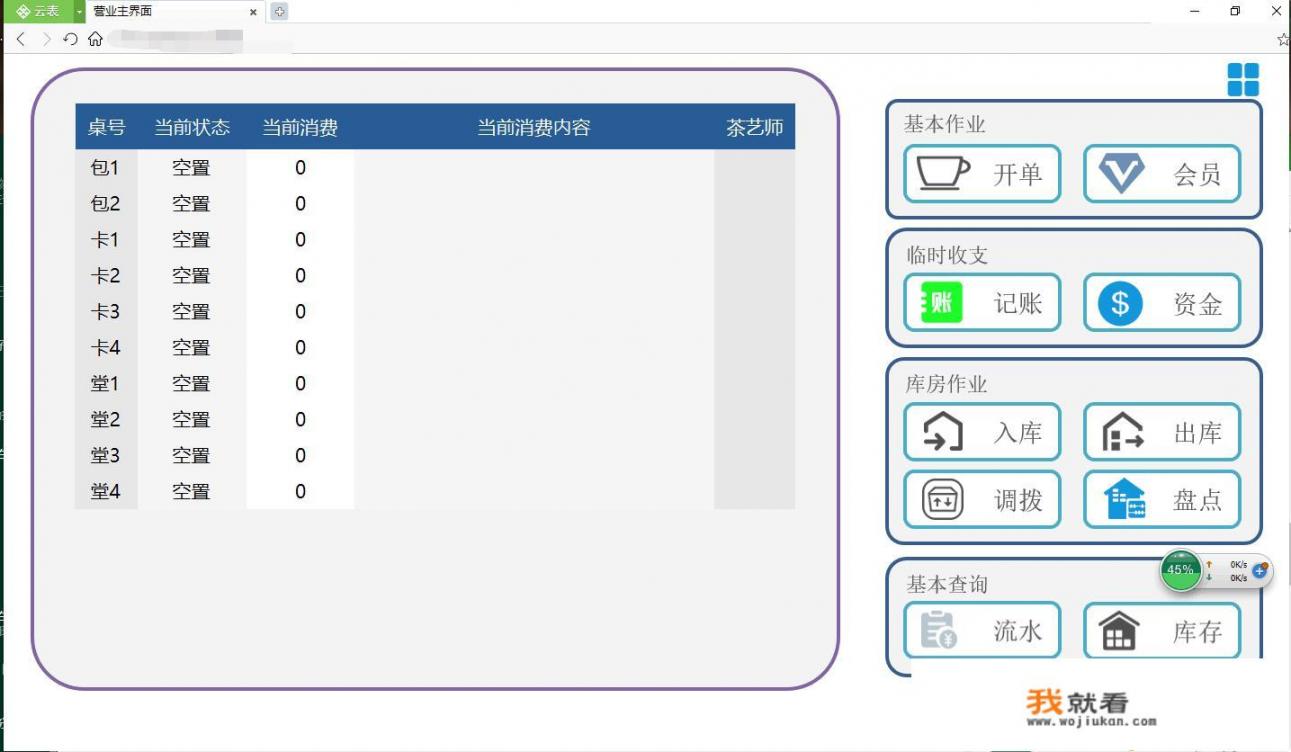This screenshot has width=1291, height=752.
Task: Click the 基本作业 section heading
Action: click(x=945, y=124)
